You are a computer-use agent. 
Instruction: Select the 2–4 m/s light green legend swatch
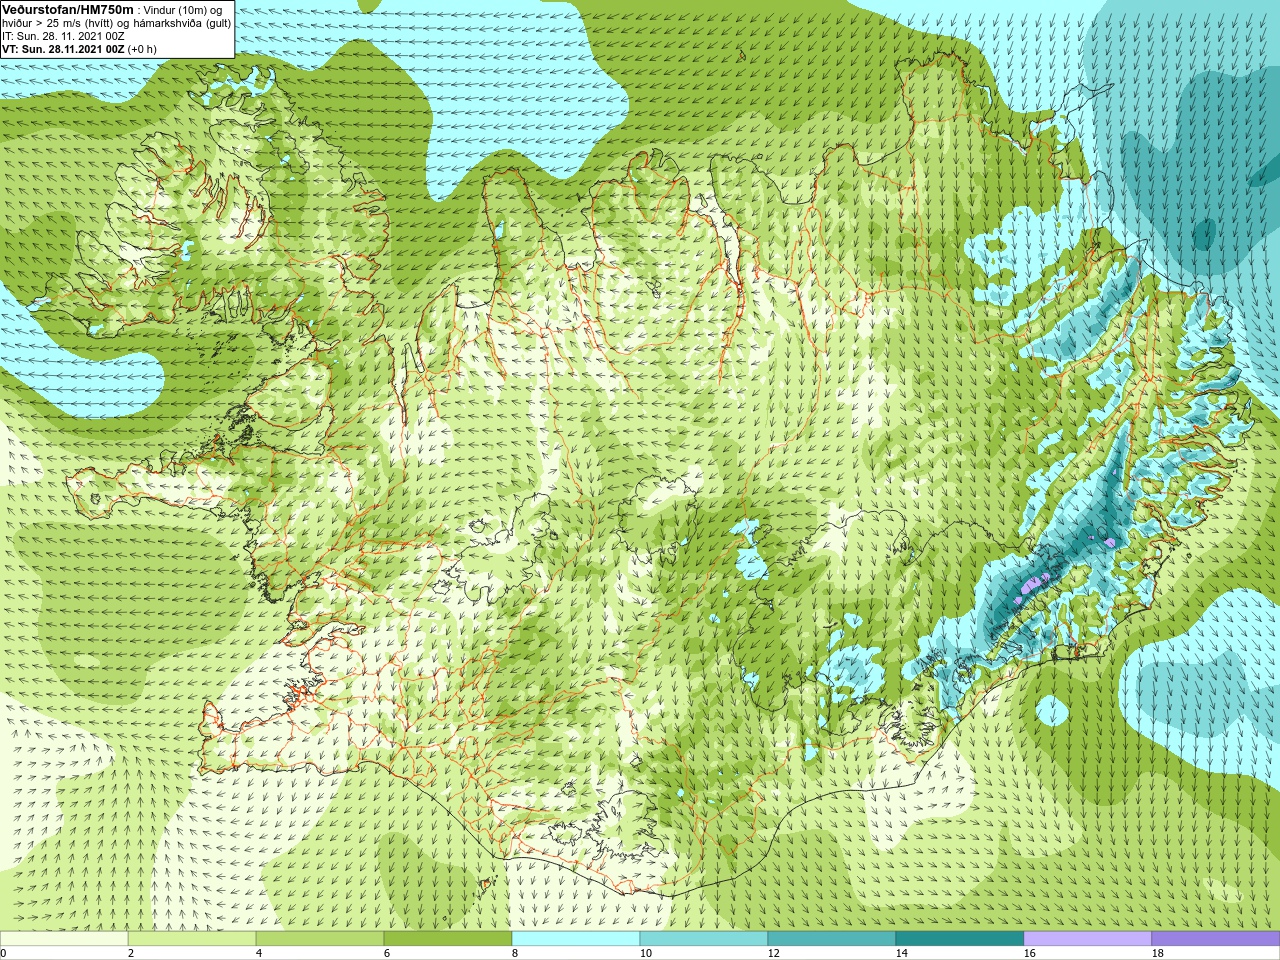(192, 939)
